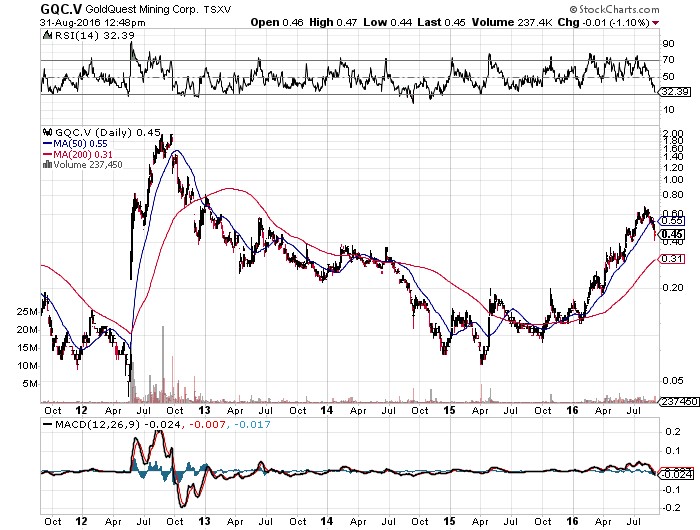The image size is (700, 530).
Task: Click year 14 on the price panel date axis
Action: (x=327, y=410)
